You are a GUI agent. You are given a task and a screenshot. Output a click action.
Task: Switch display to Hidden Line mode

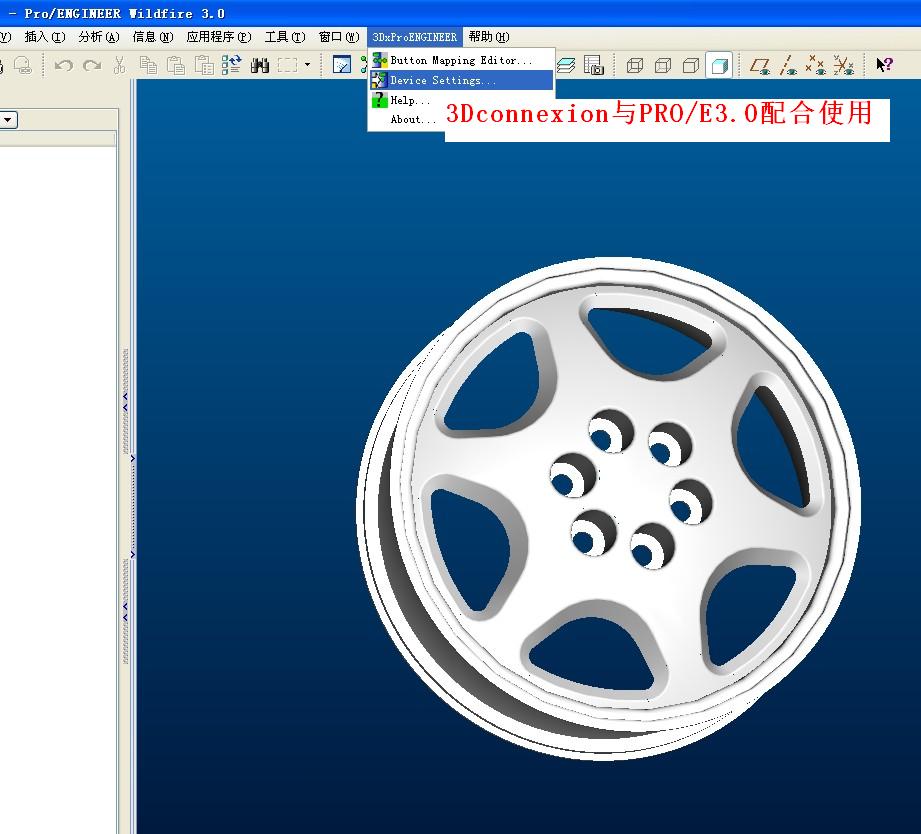[663, 65]
